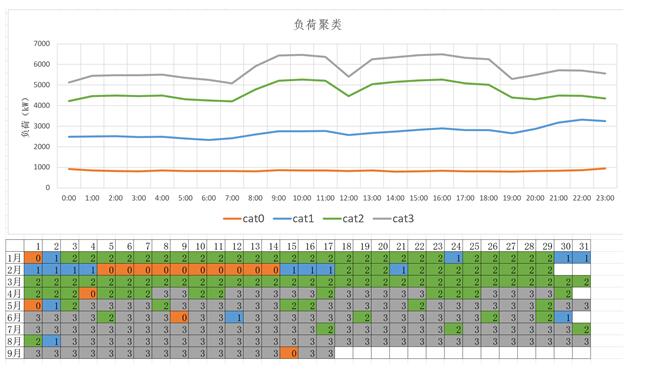Click the blue 1 cell for 8月 day 2
654x371 pixels.
(x=52, y=341)
